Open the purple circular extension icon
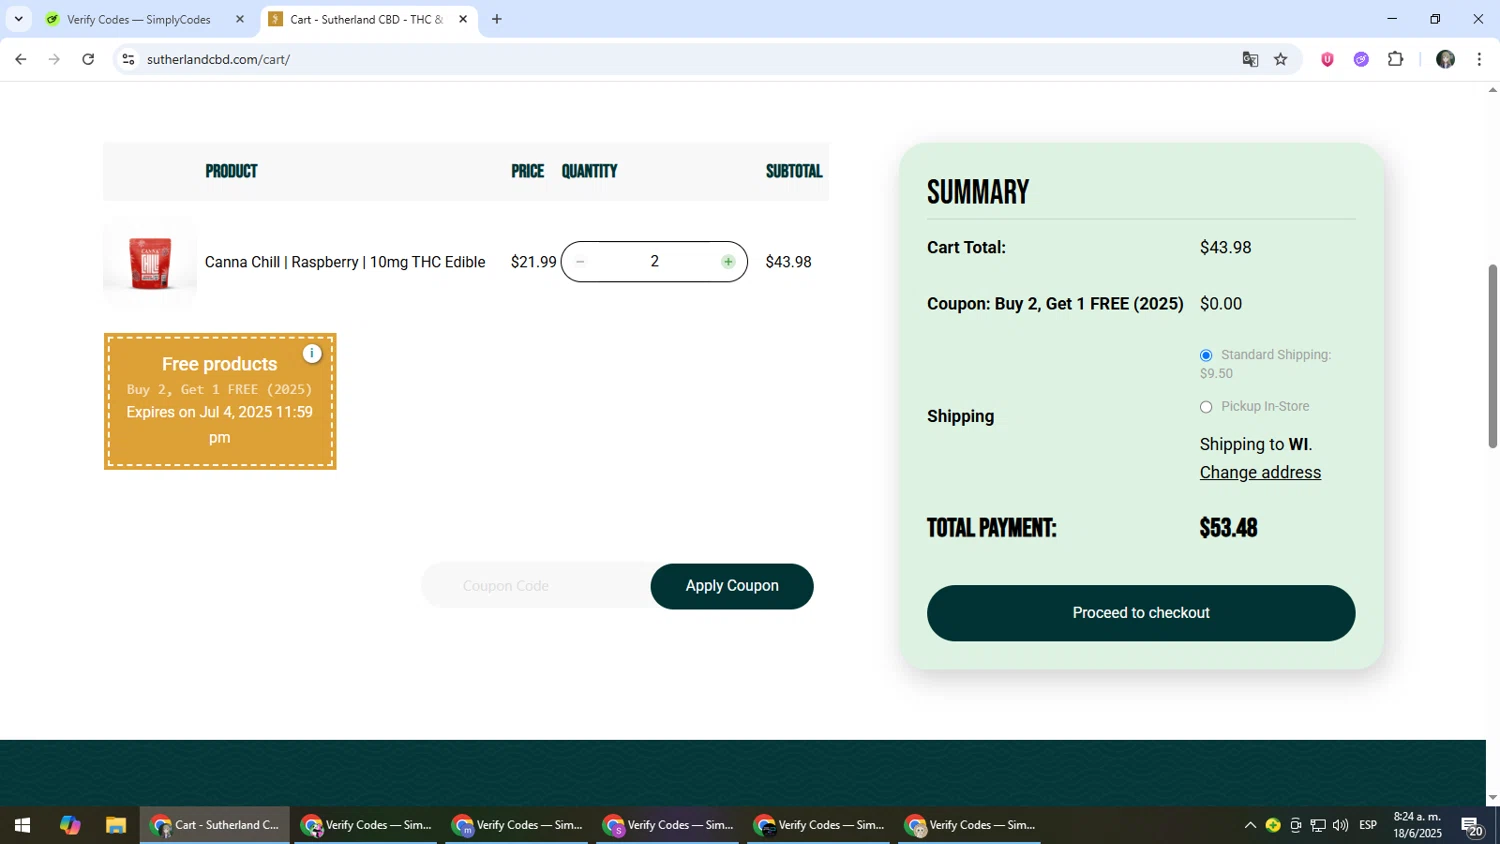The height and width of the screenshot is (844, 1500). click(x=1361, y=59)
